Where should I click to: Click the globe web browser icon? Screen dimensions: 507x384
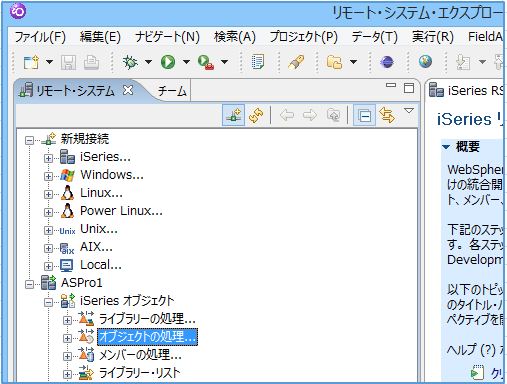click(x=425, y=62)
